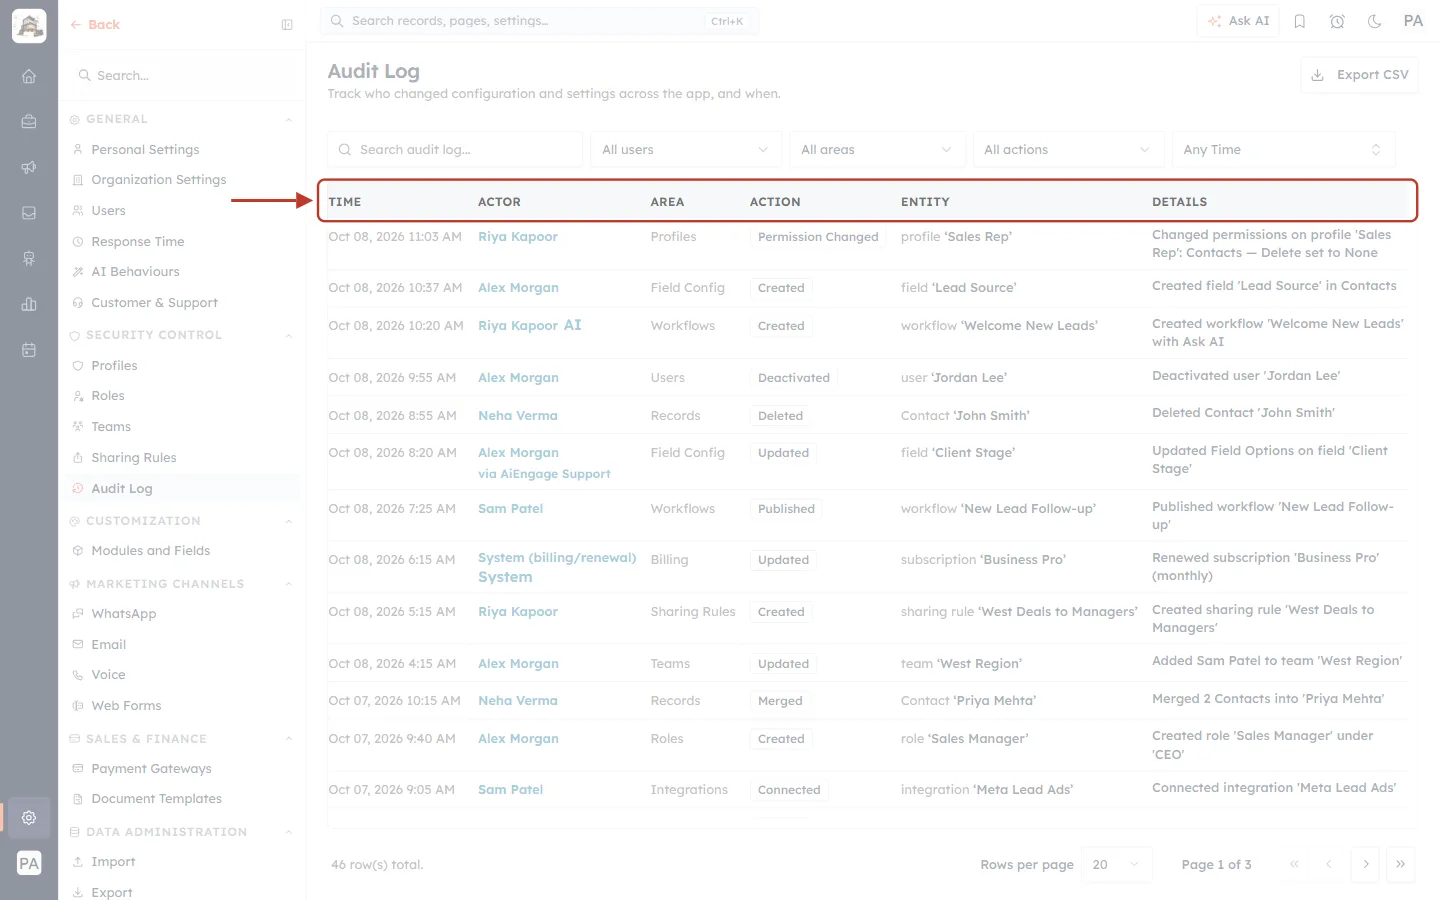Open the bar chart reports icon
Image resolution: width=1440 pixels, height=900 pixels.
[29, 304]
